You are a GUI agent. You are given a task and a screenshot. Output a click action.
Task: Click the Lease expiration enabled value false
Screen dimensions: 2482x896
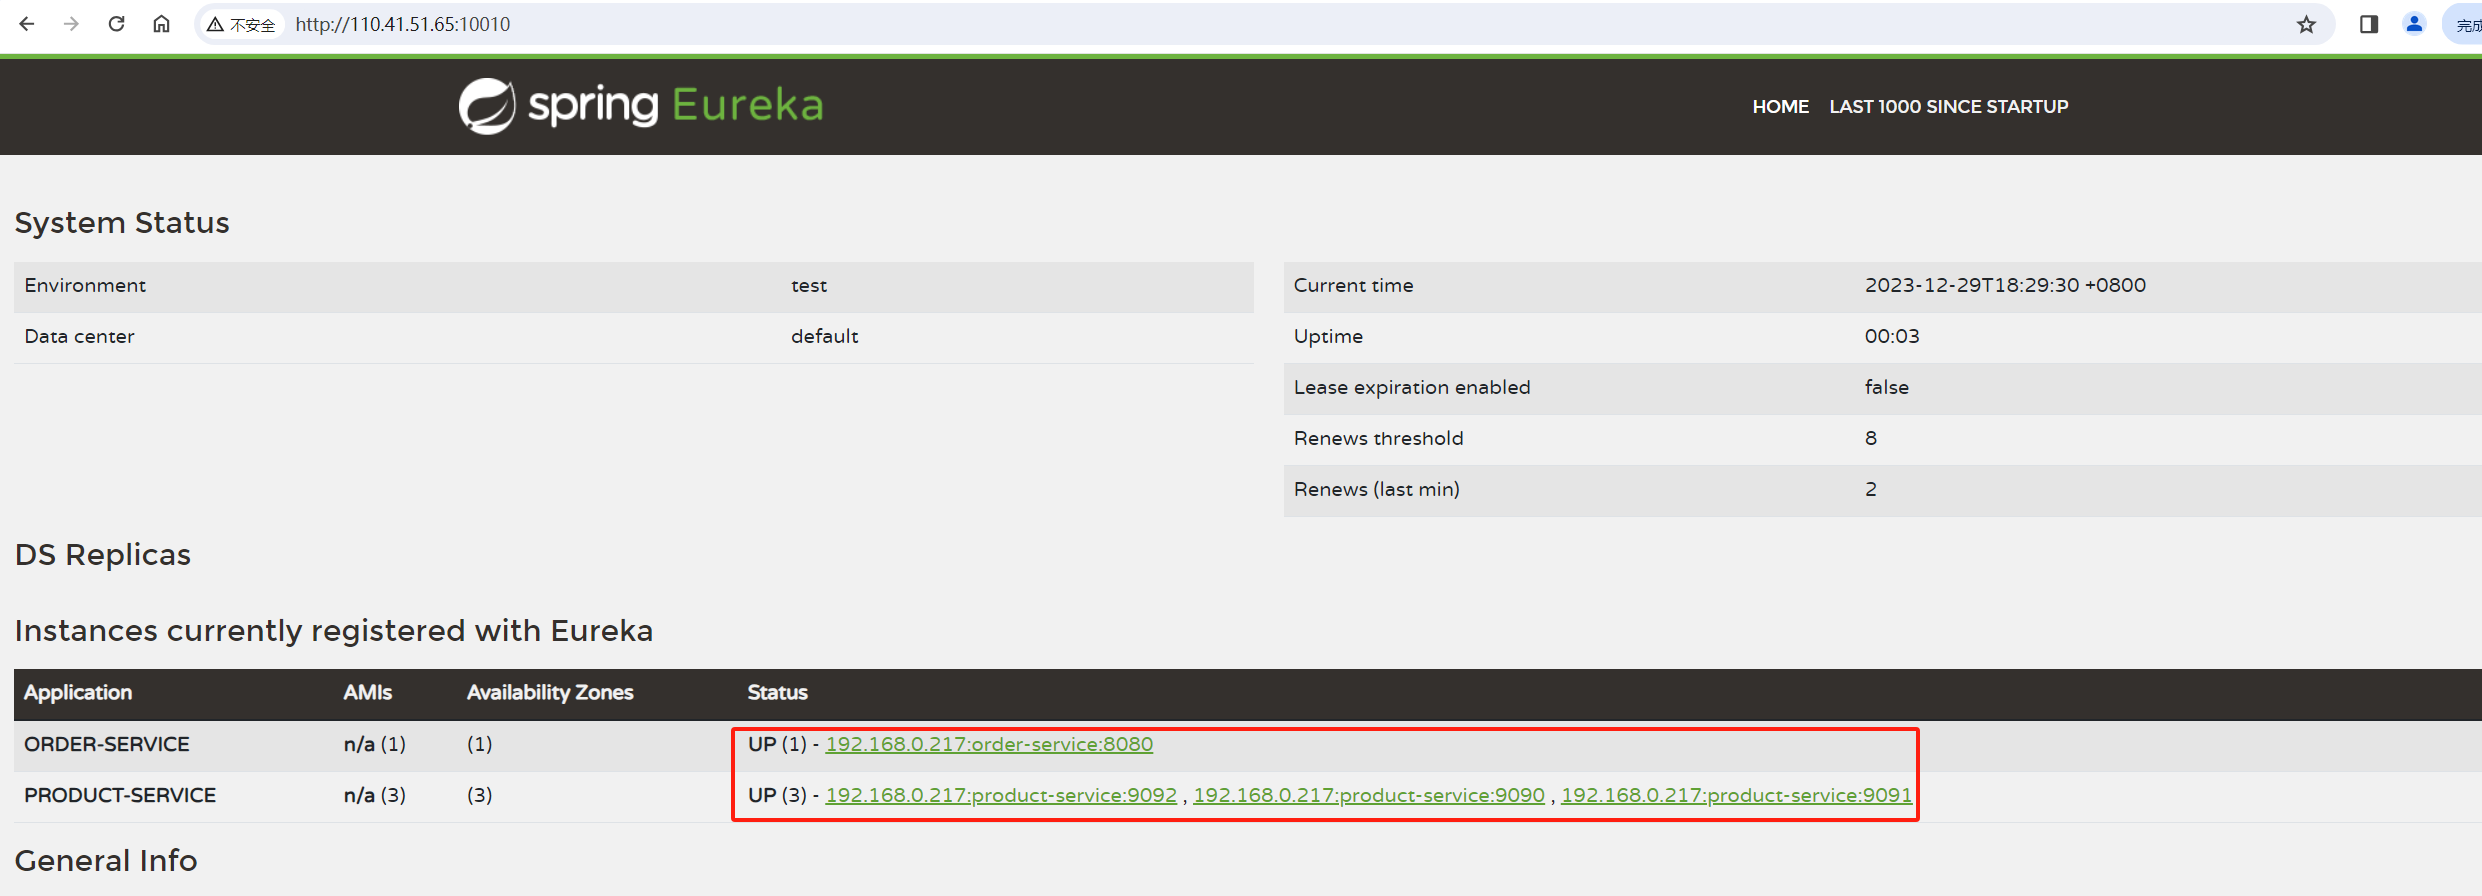pos(1886,387)
